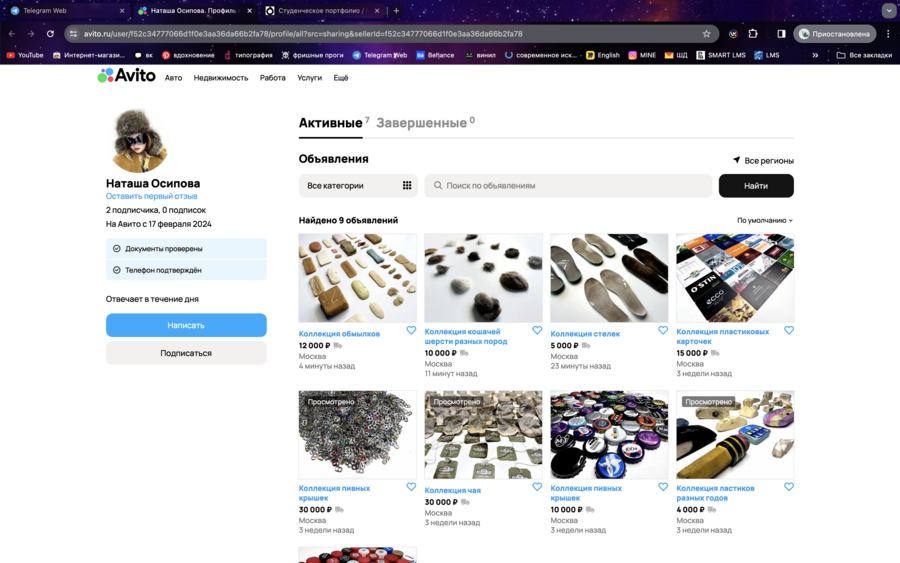Click the Подписаться button
Image resolution: width=900 pixels, height=563 pixels.
pyautogui.click(x=186, y=353)
